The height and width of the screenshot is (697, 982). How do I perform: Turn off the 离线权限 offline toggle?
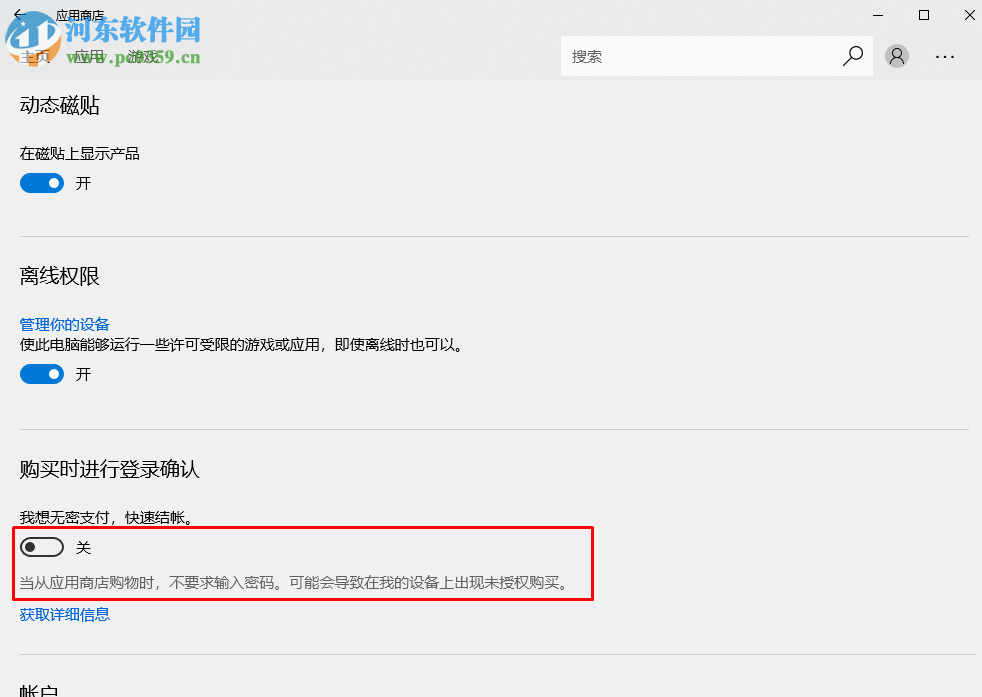[41, 374]
